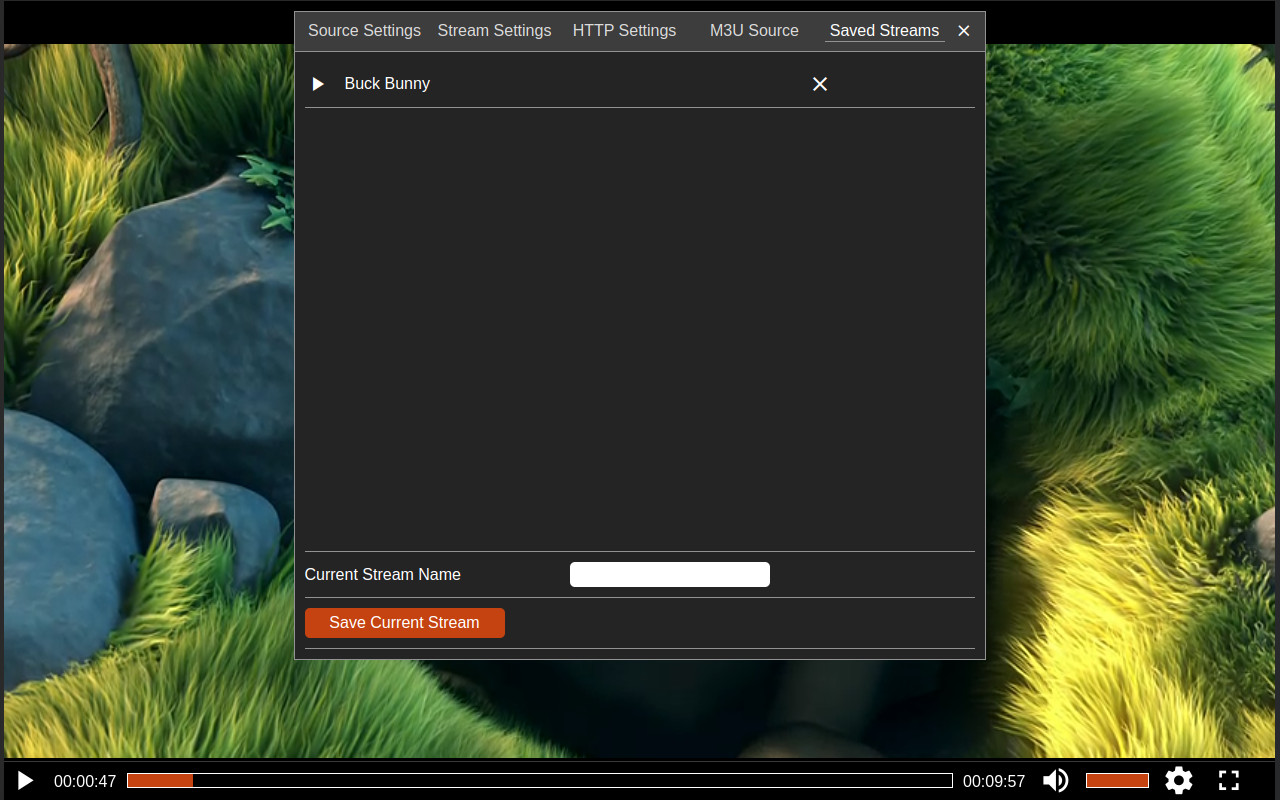The height and width of the screenshot is (800, 1280).
Task: Close the settings dialog
Action: [963, 30]
